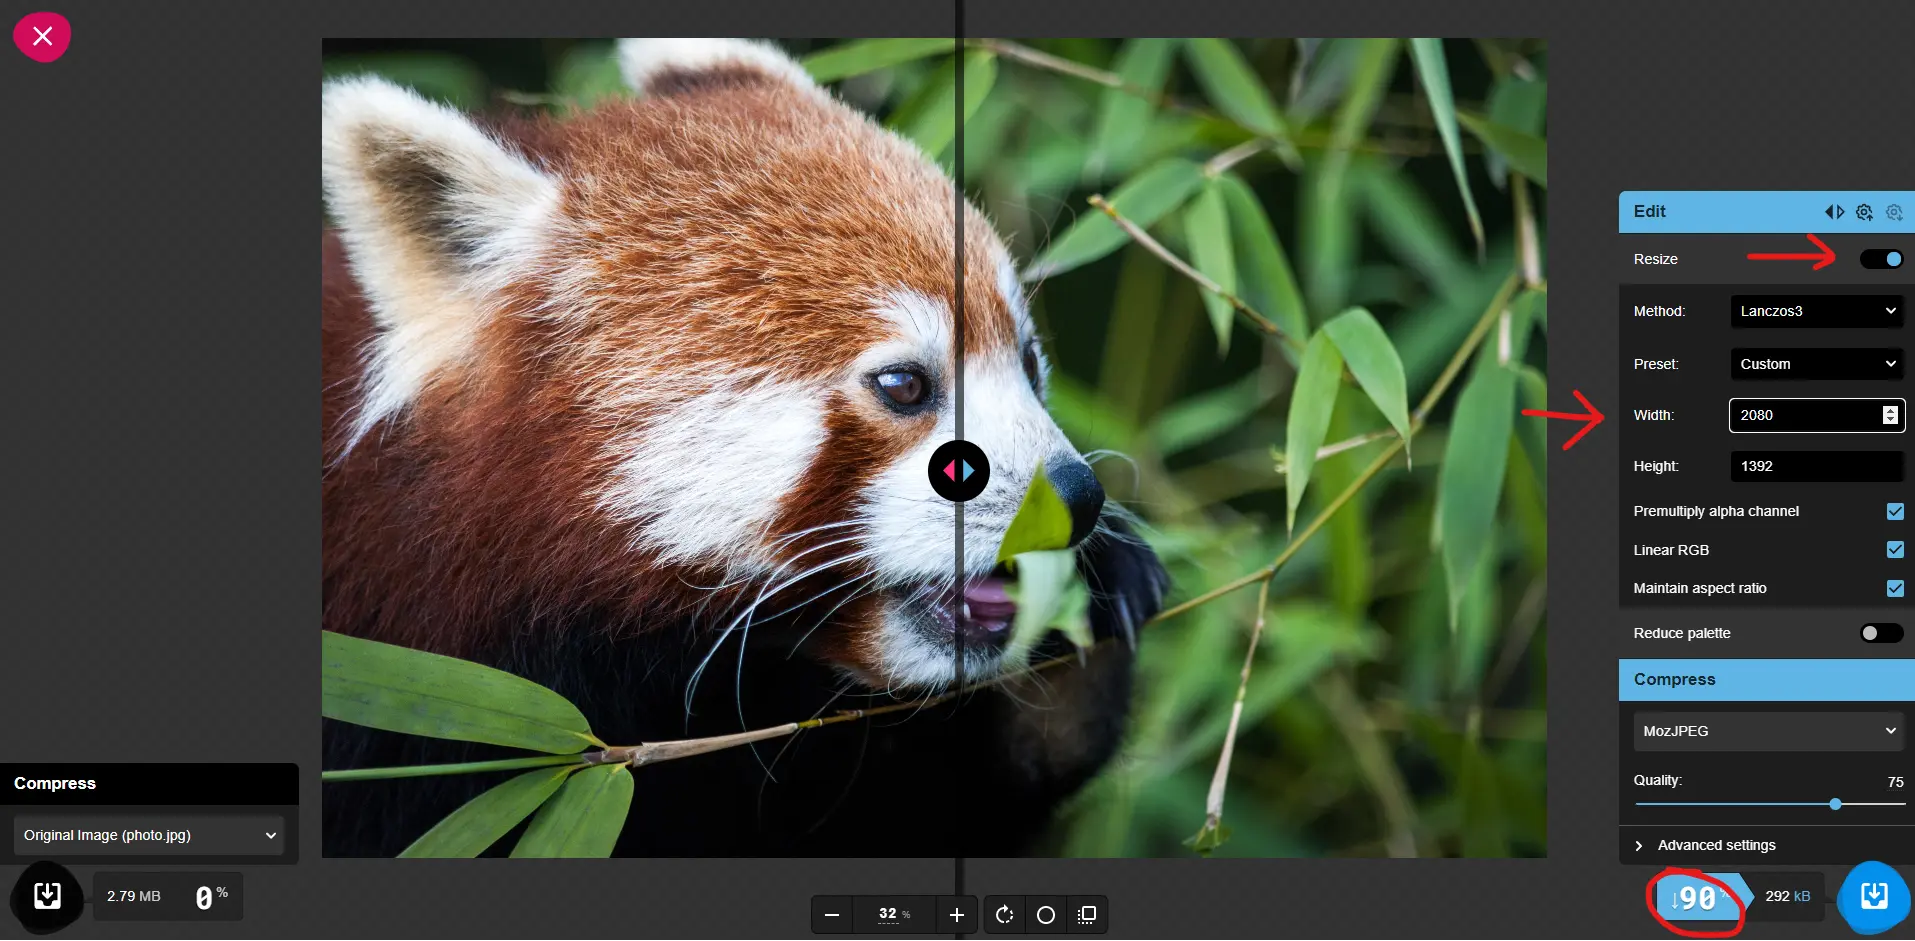Uncheck the Linear RGB checkbox

coord(1895,550)
